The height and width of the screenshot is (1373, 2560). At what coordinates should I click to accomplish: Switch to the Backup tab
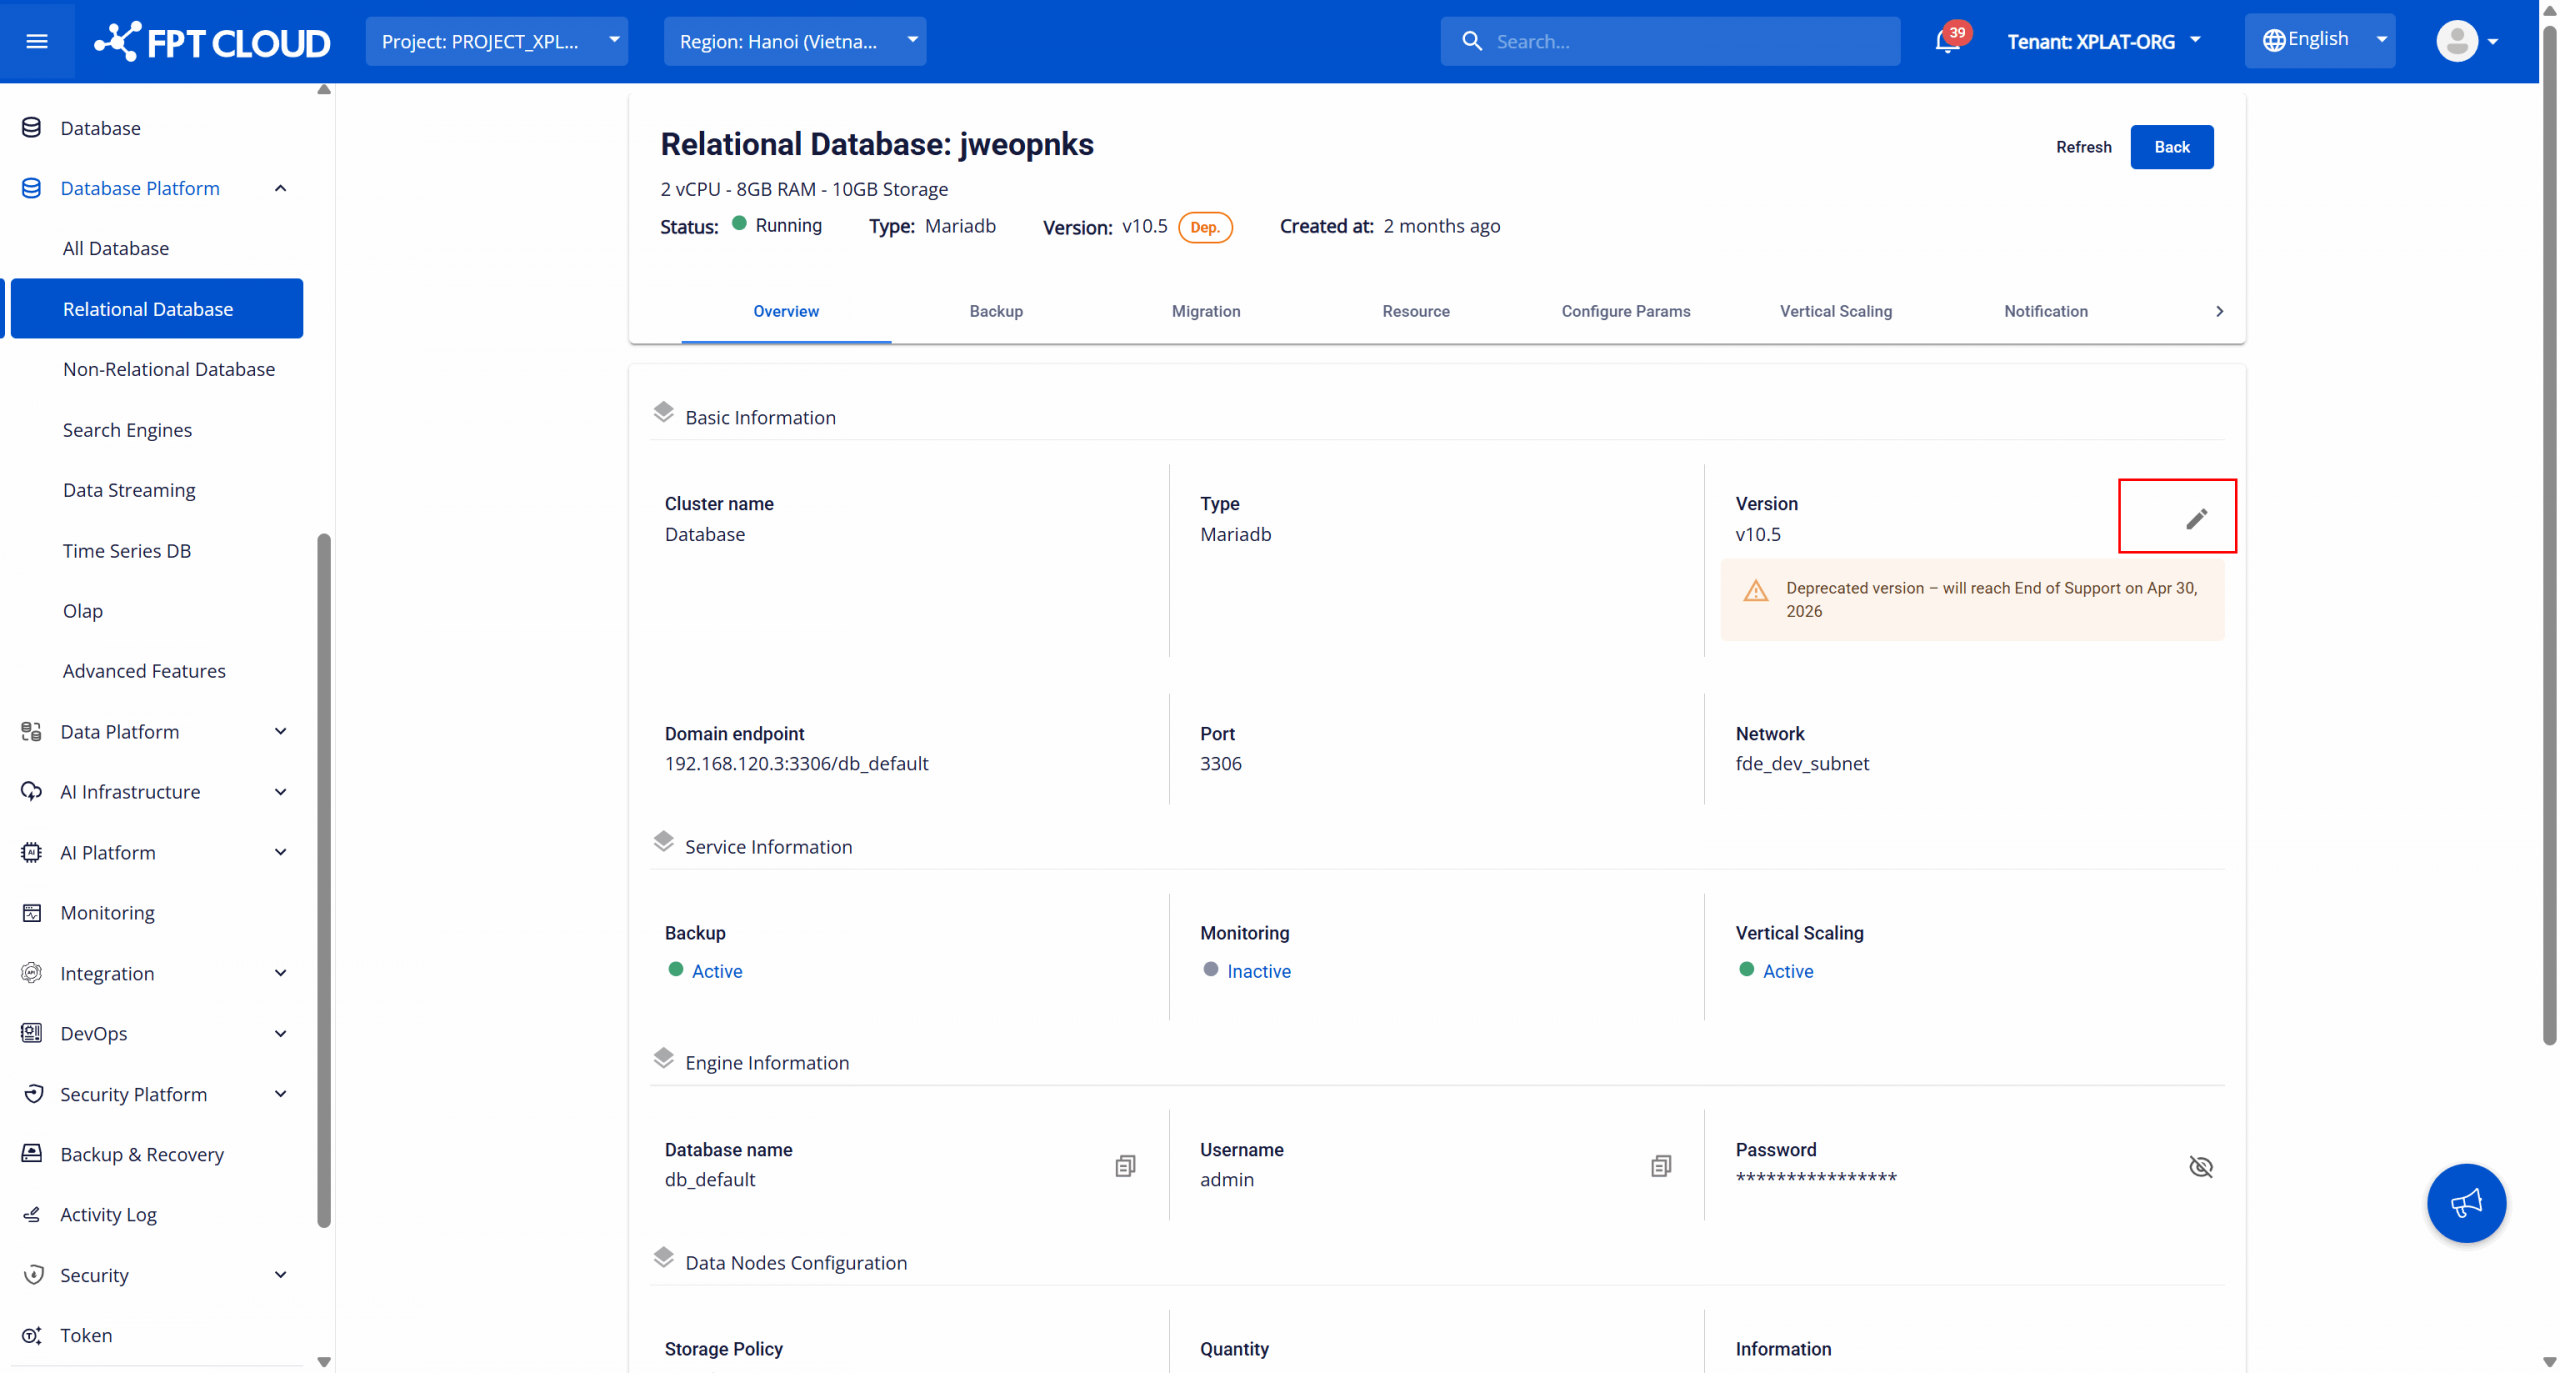point(995,311)
